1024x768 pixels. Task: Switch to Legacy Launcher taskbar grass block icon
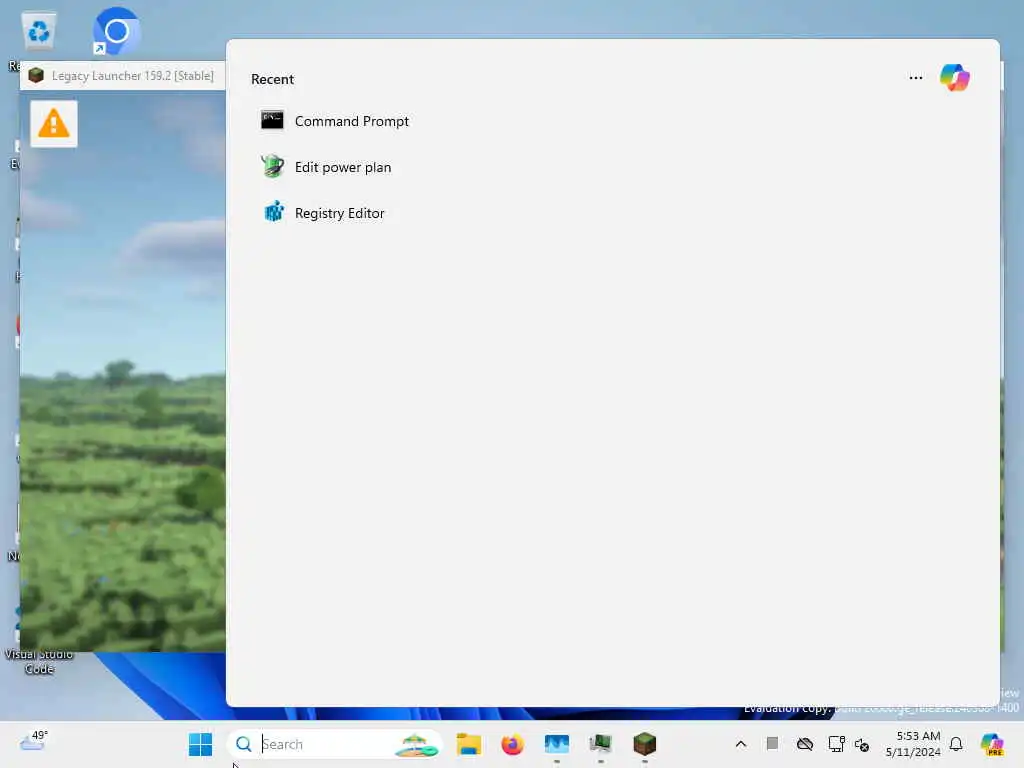(x=645, y=743)
